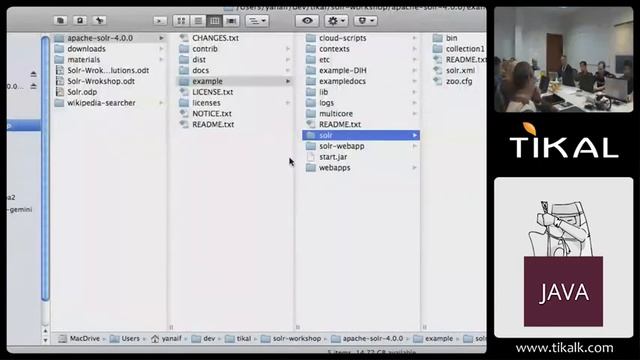Expand the contexts folder arrow
This screenshot has height=360, width=640.
pyautogui.click(x=415, y=49)
